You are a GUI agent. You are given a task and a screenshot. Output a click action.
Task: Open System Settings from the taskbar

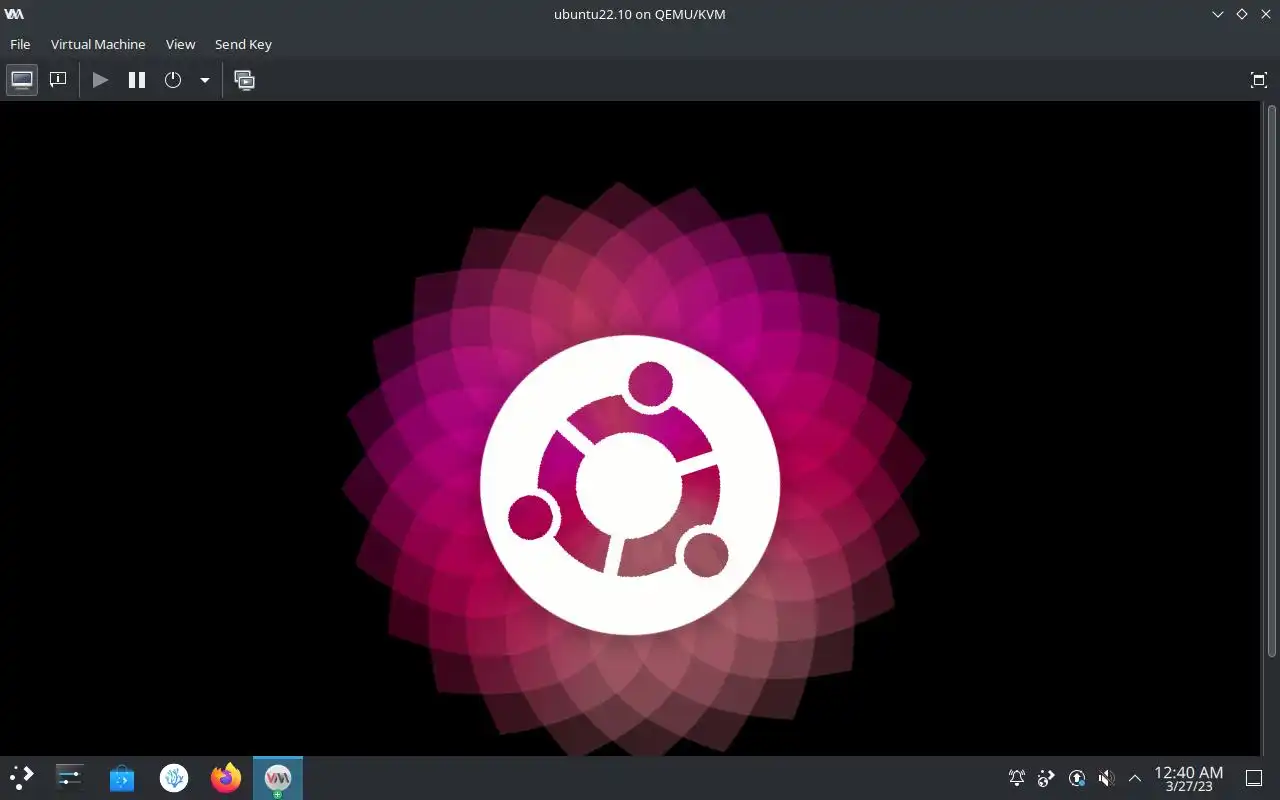pos(70,777)
